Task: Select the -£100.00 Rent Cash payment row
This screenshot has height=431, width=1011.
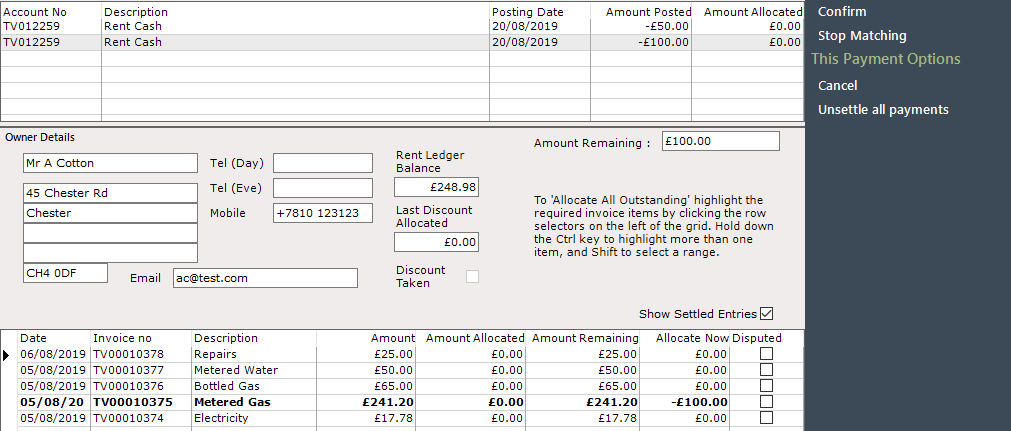Action: [402, 43]
